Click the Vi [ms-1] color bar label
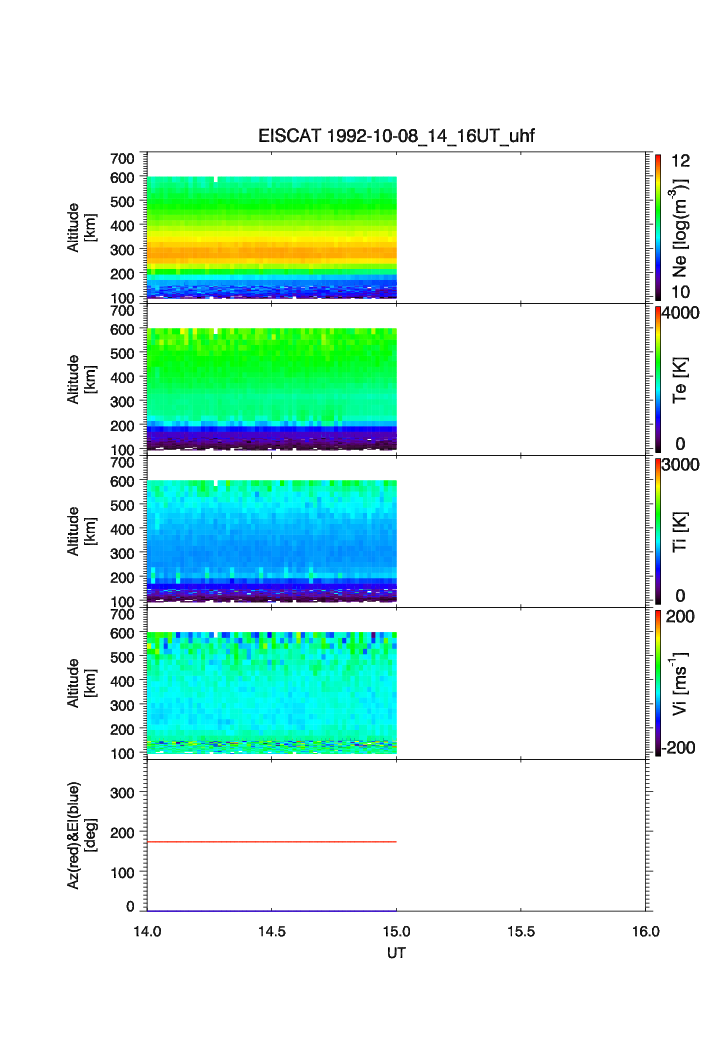 click(679, 683)
